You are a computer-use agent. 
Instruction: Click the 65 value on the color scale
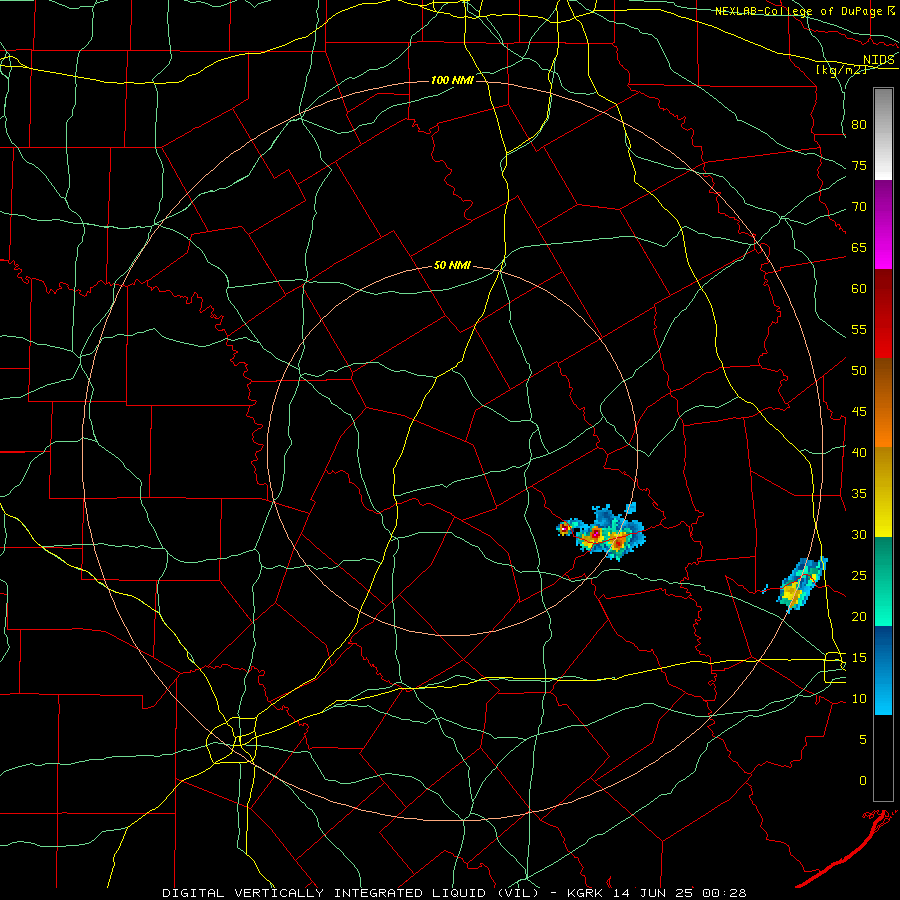click(859, 247)
